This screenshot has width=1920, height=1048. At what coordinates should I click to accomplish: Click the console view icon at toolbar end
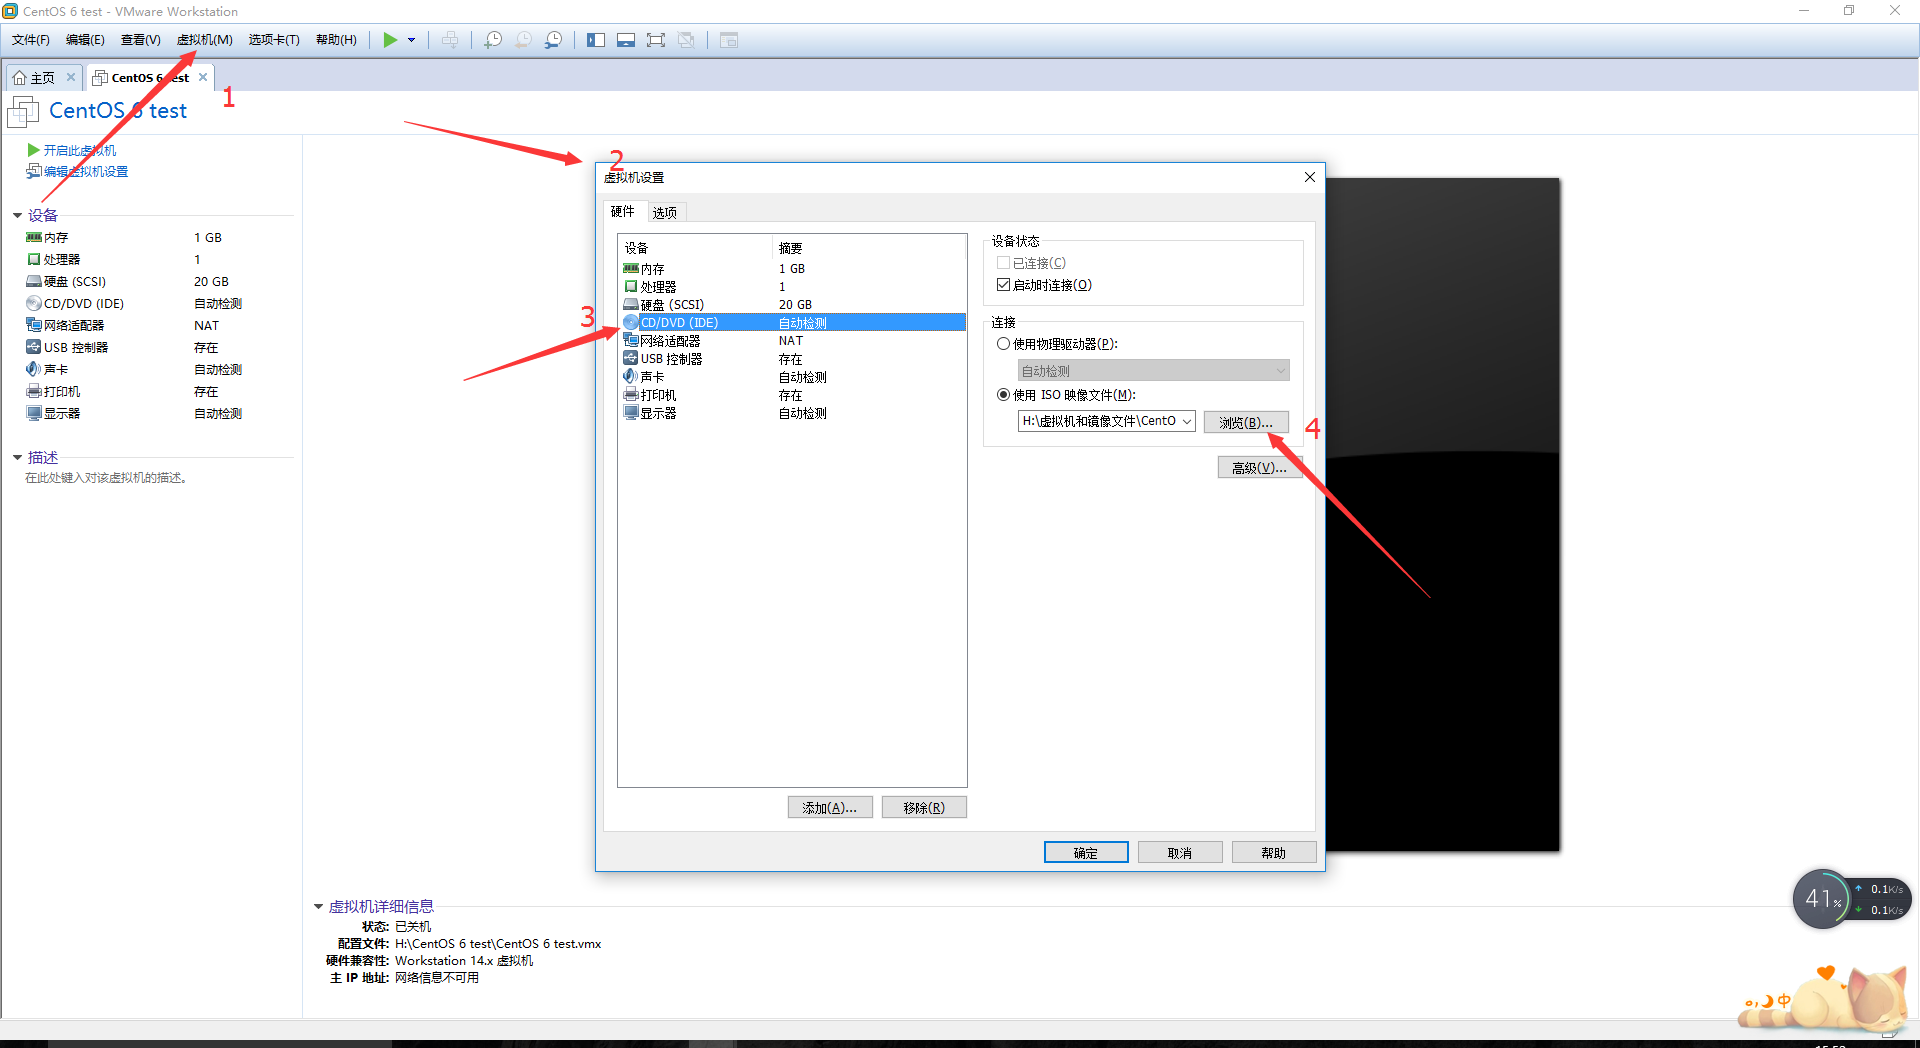tap(729, 40)
